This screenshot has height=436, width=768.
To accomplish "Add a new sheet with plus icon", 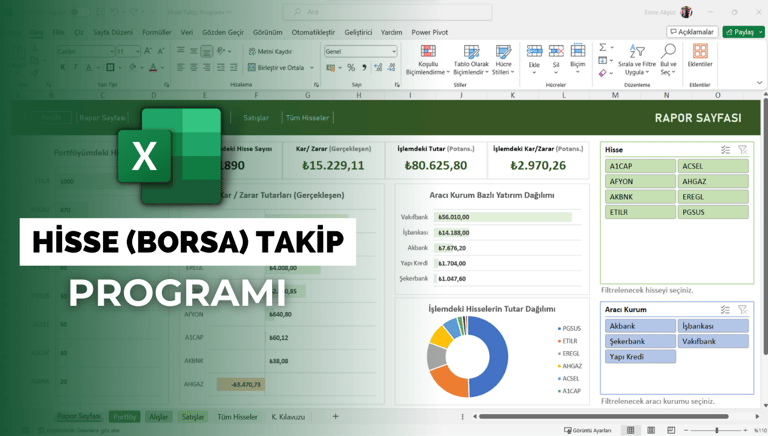I will [336, 416].
